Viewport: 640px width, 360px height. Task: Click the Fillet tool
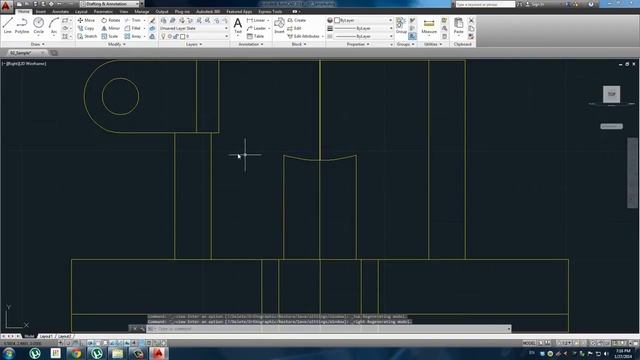[x=133, y=28]
